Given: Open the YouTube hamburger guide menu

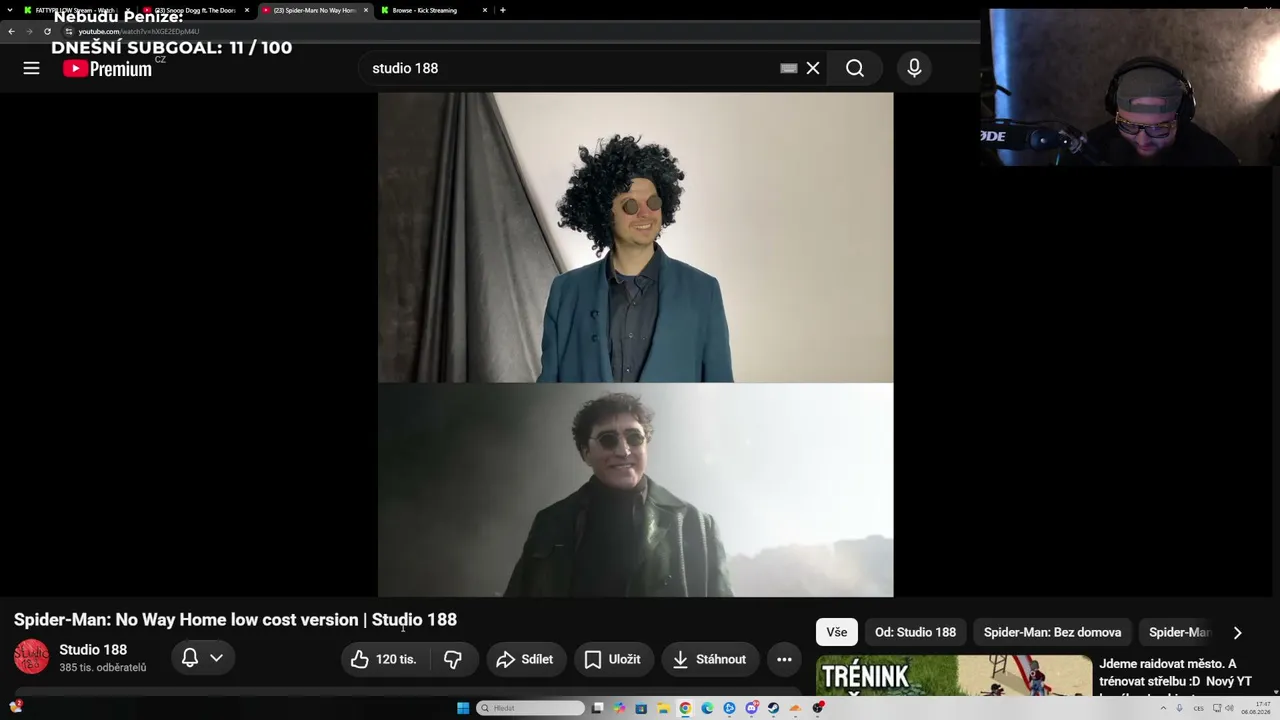Looking at the screenshot, I should (31, 68).
